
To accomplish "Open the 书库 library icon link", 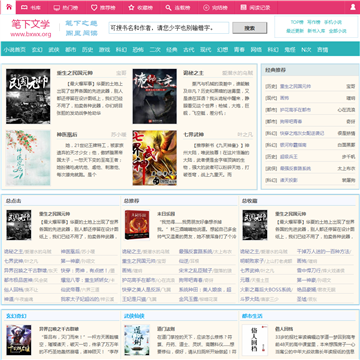I will [31, 7].
